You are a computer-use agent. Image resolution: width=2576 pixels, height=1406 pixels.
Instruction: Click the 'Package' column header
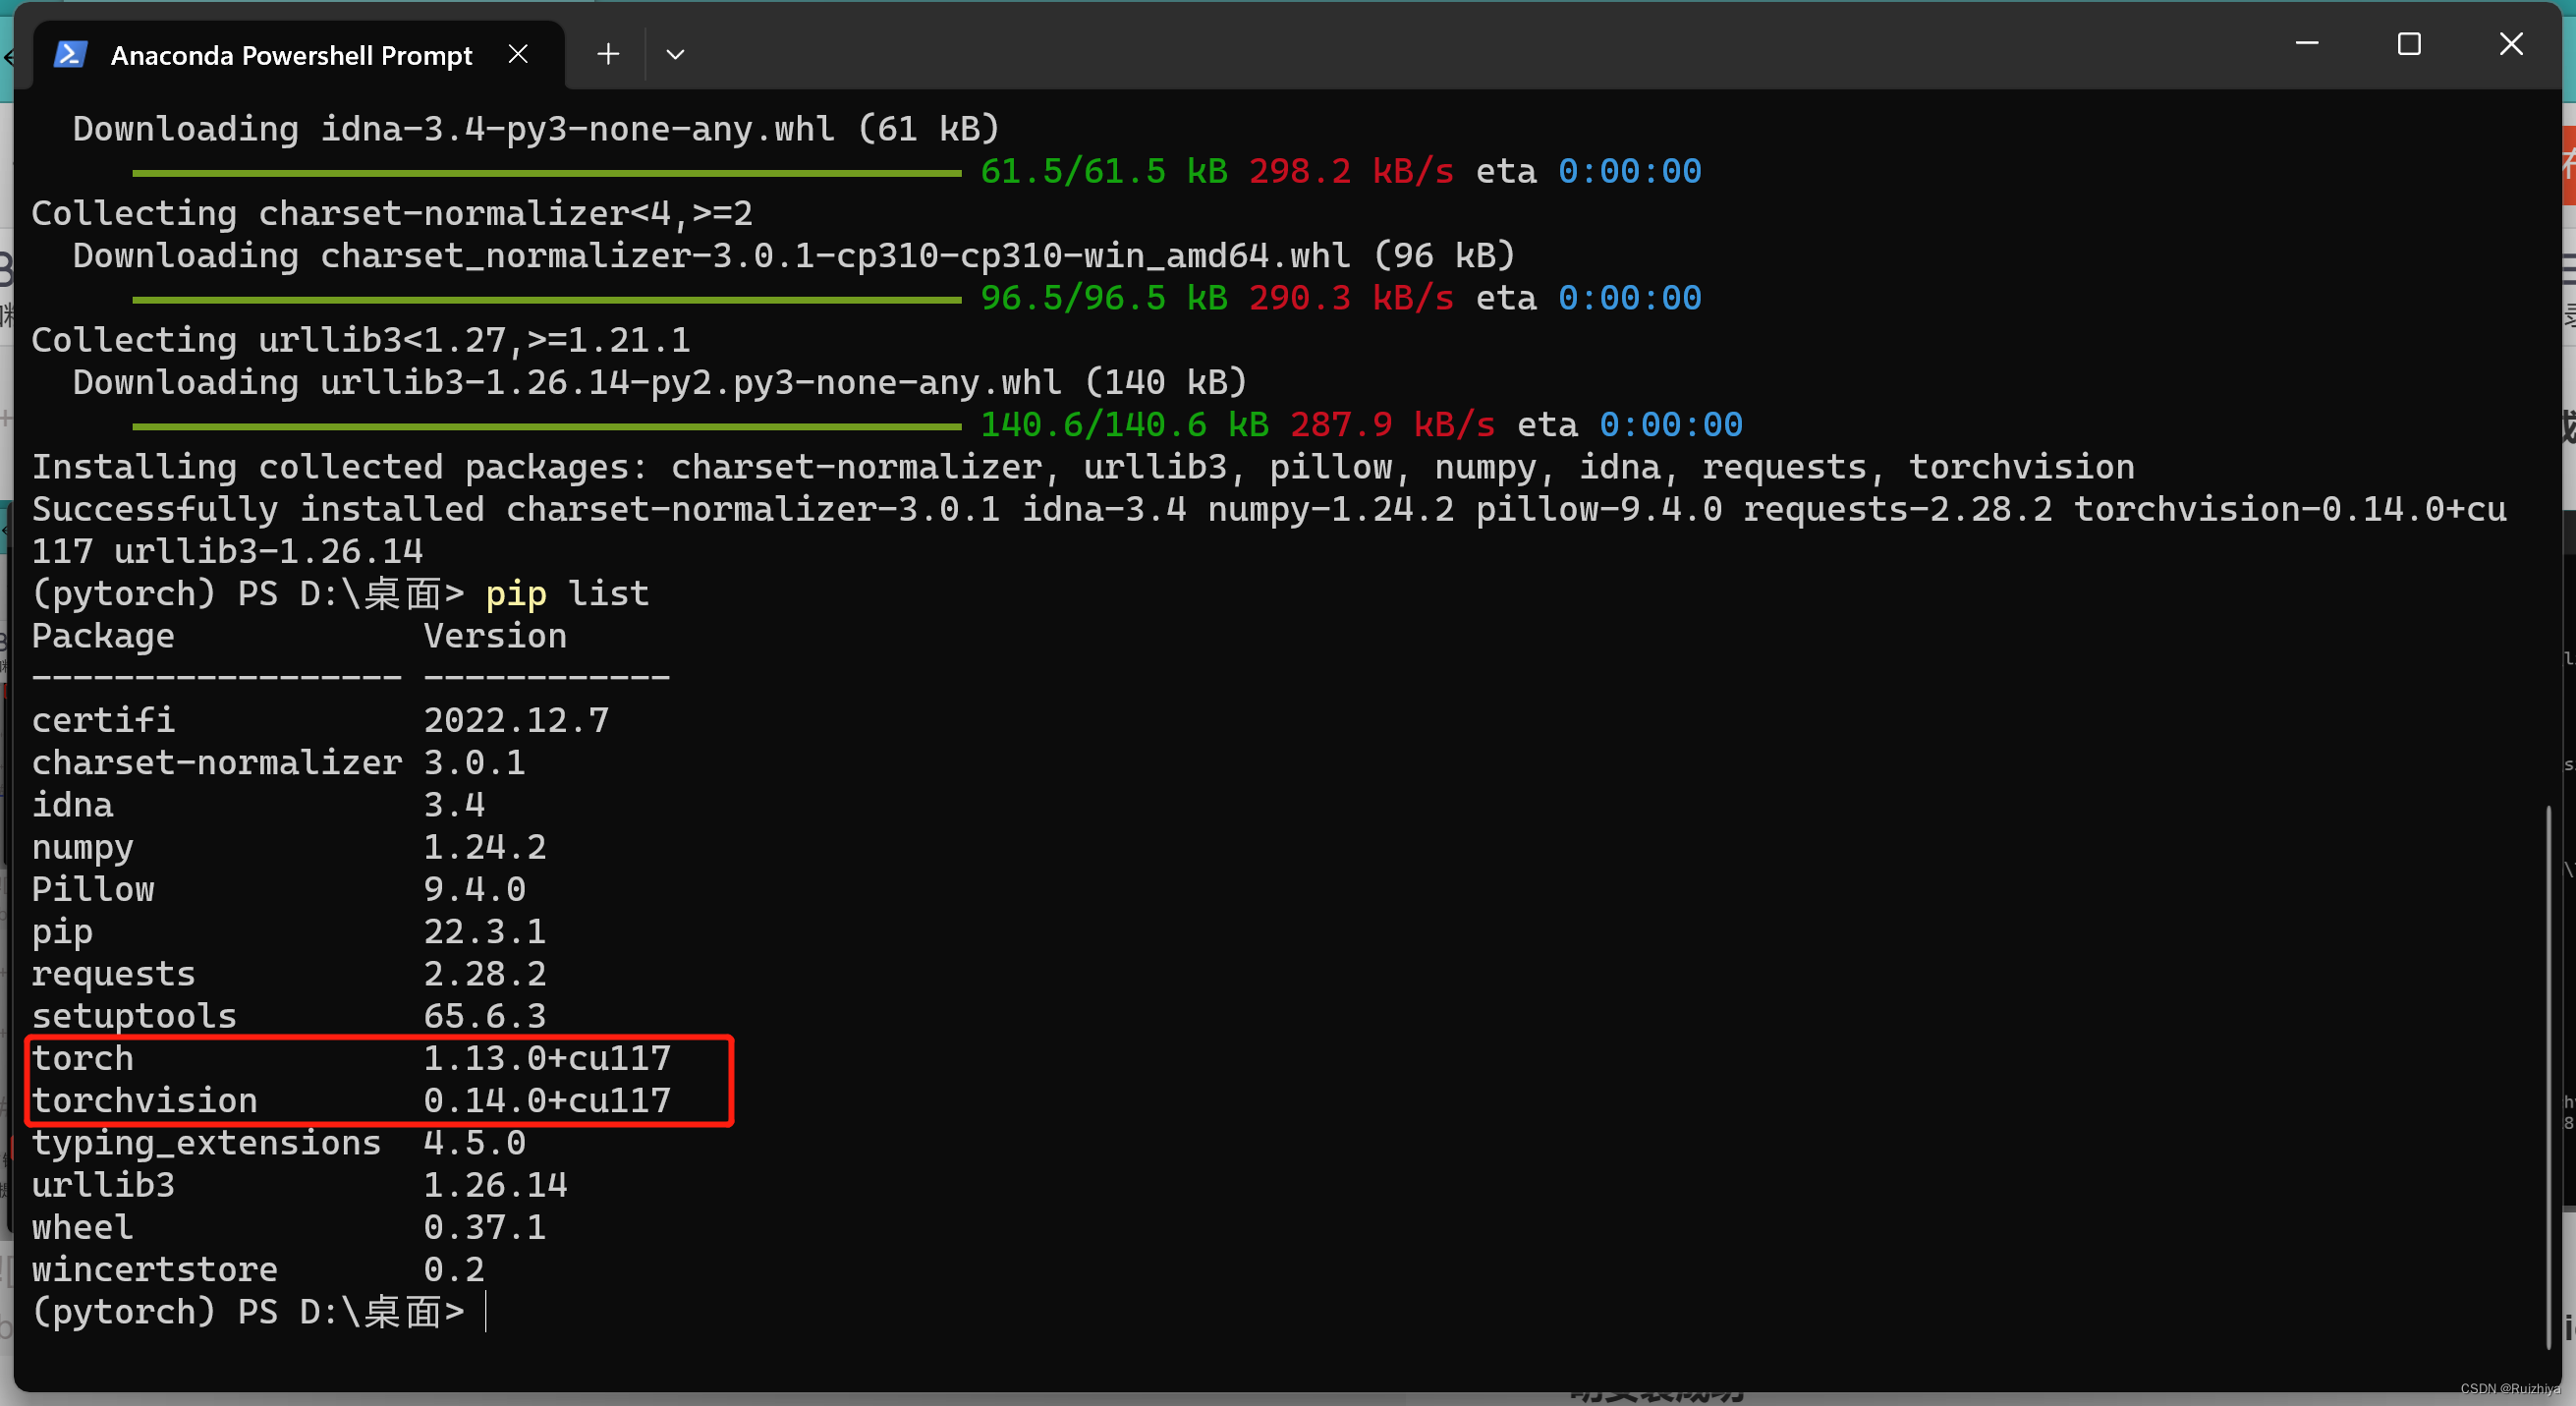click(x=103, y=636)
